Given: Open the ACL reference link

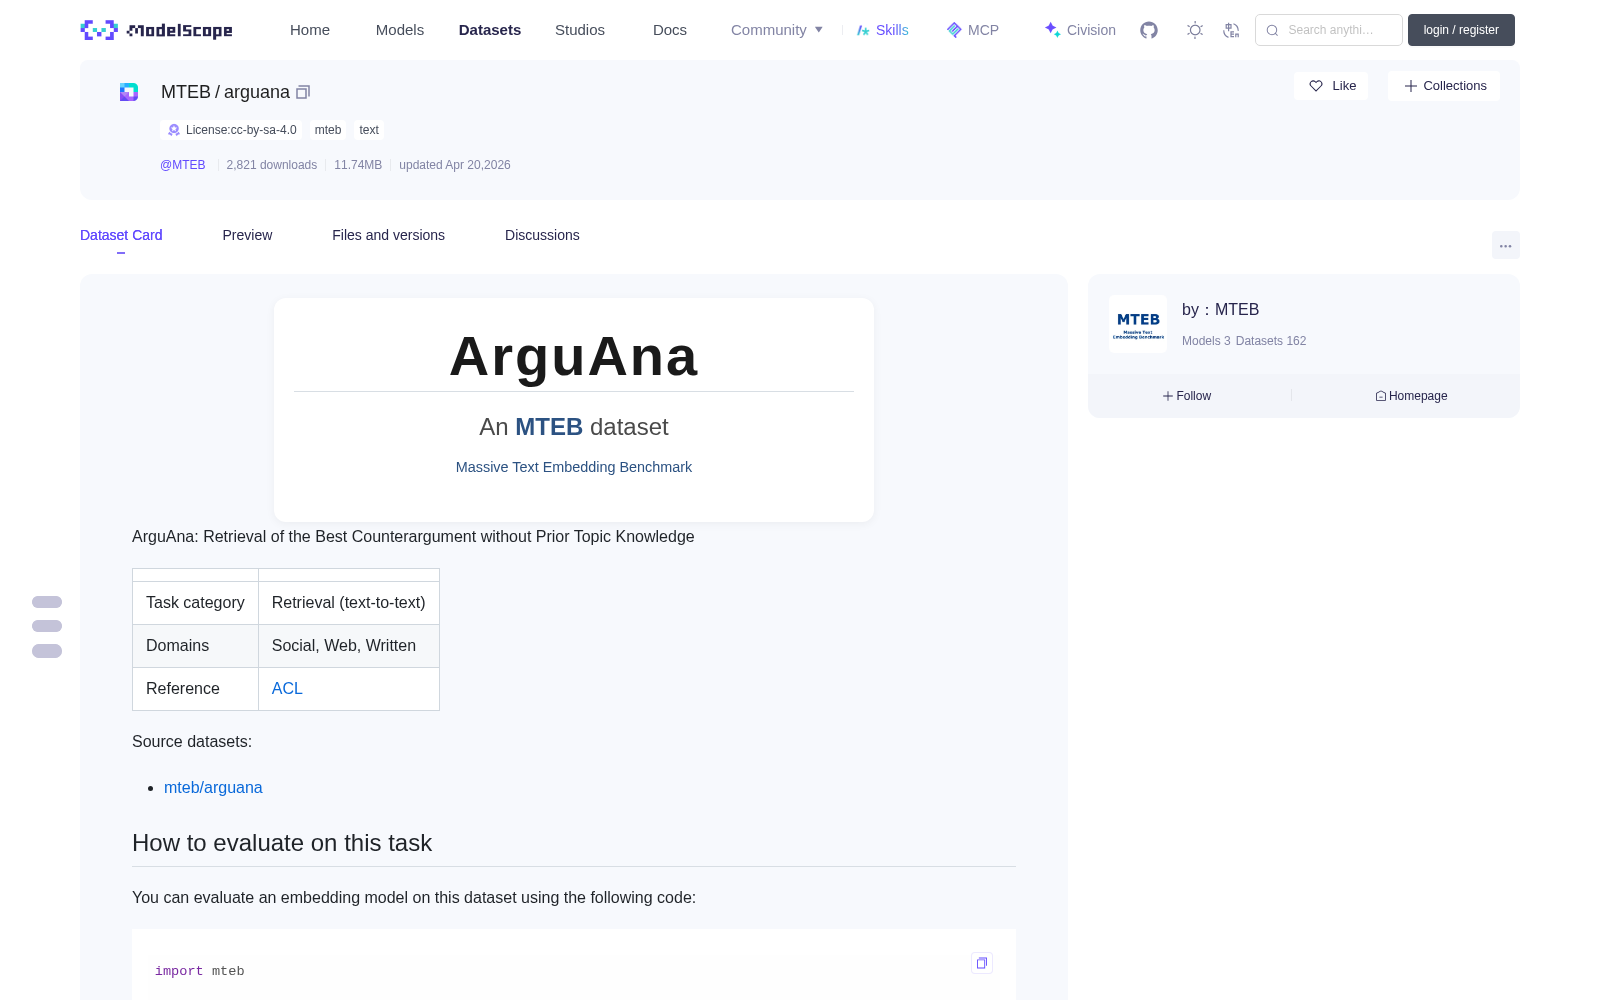Looking at the screenshot, I should tap(287, 689).
